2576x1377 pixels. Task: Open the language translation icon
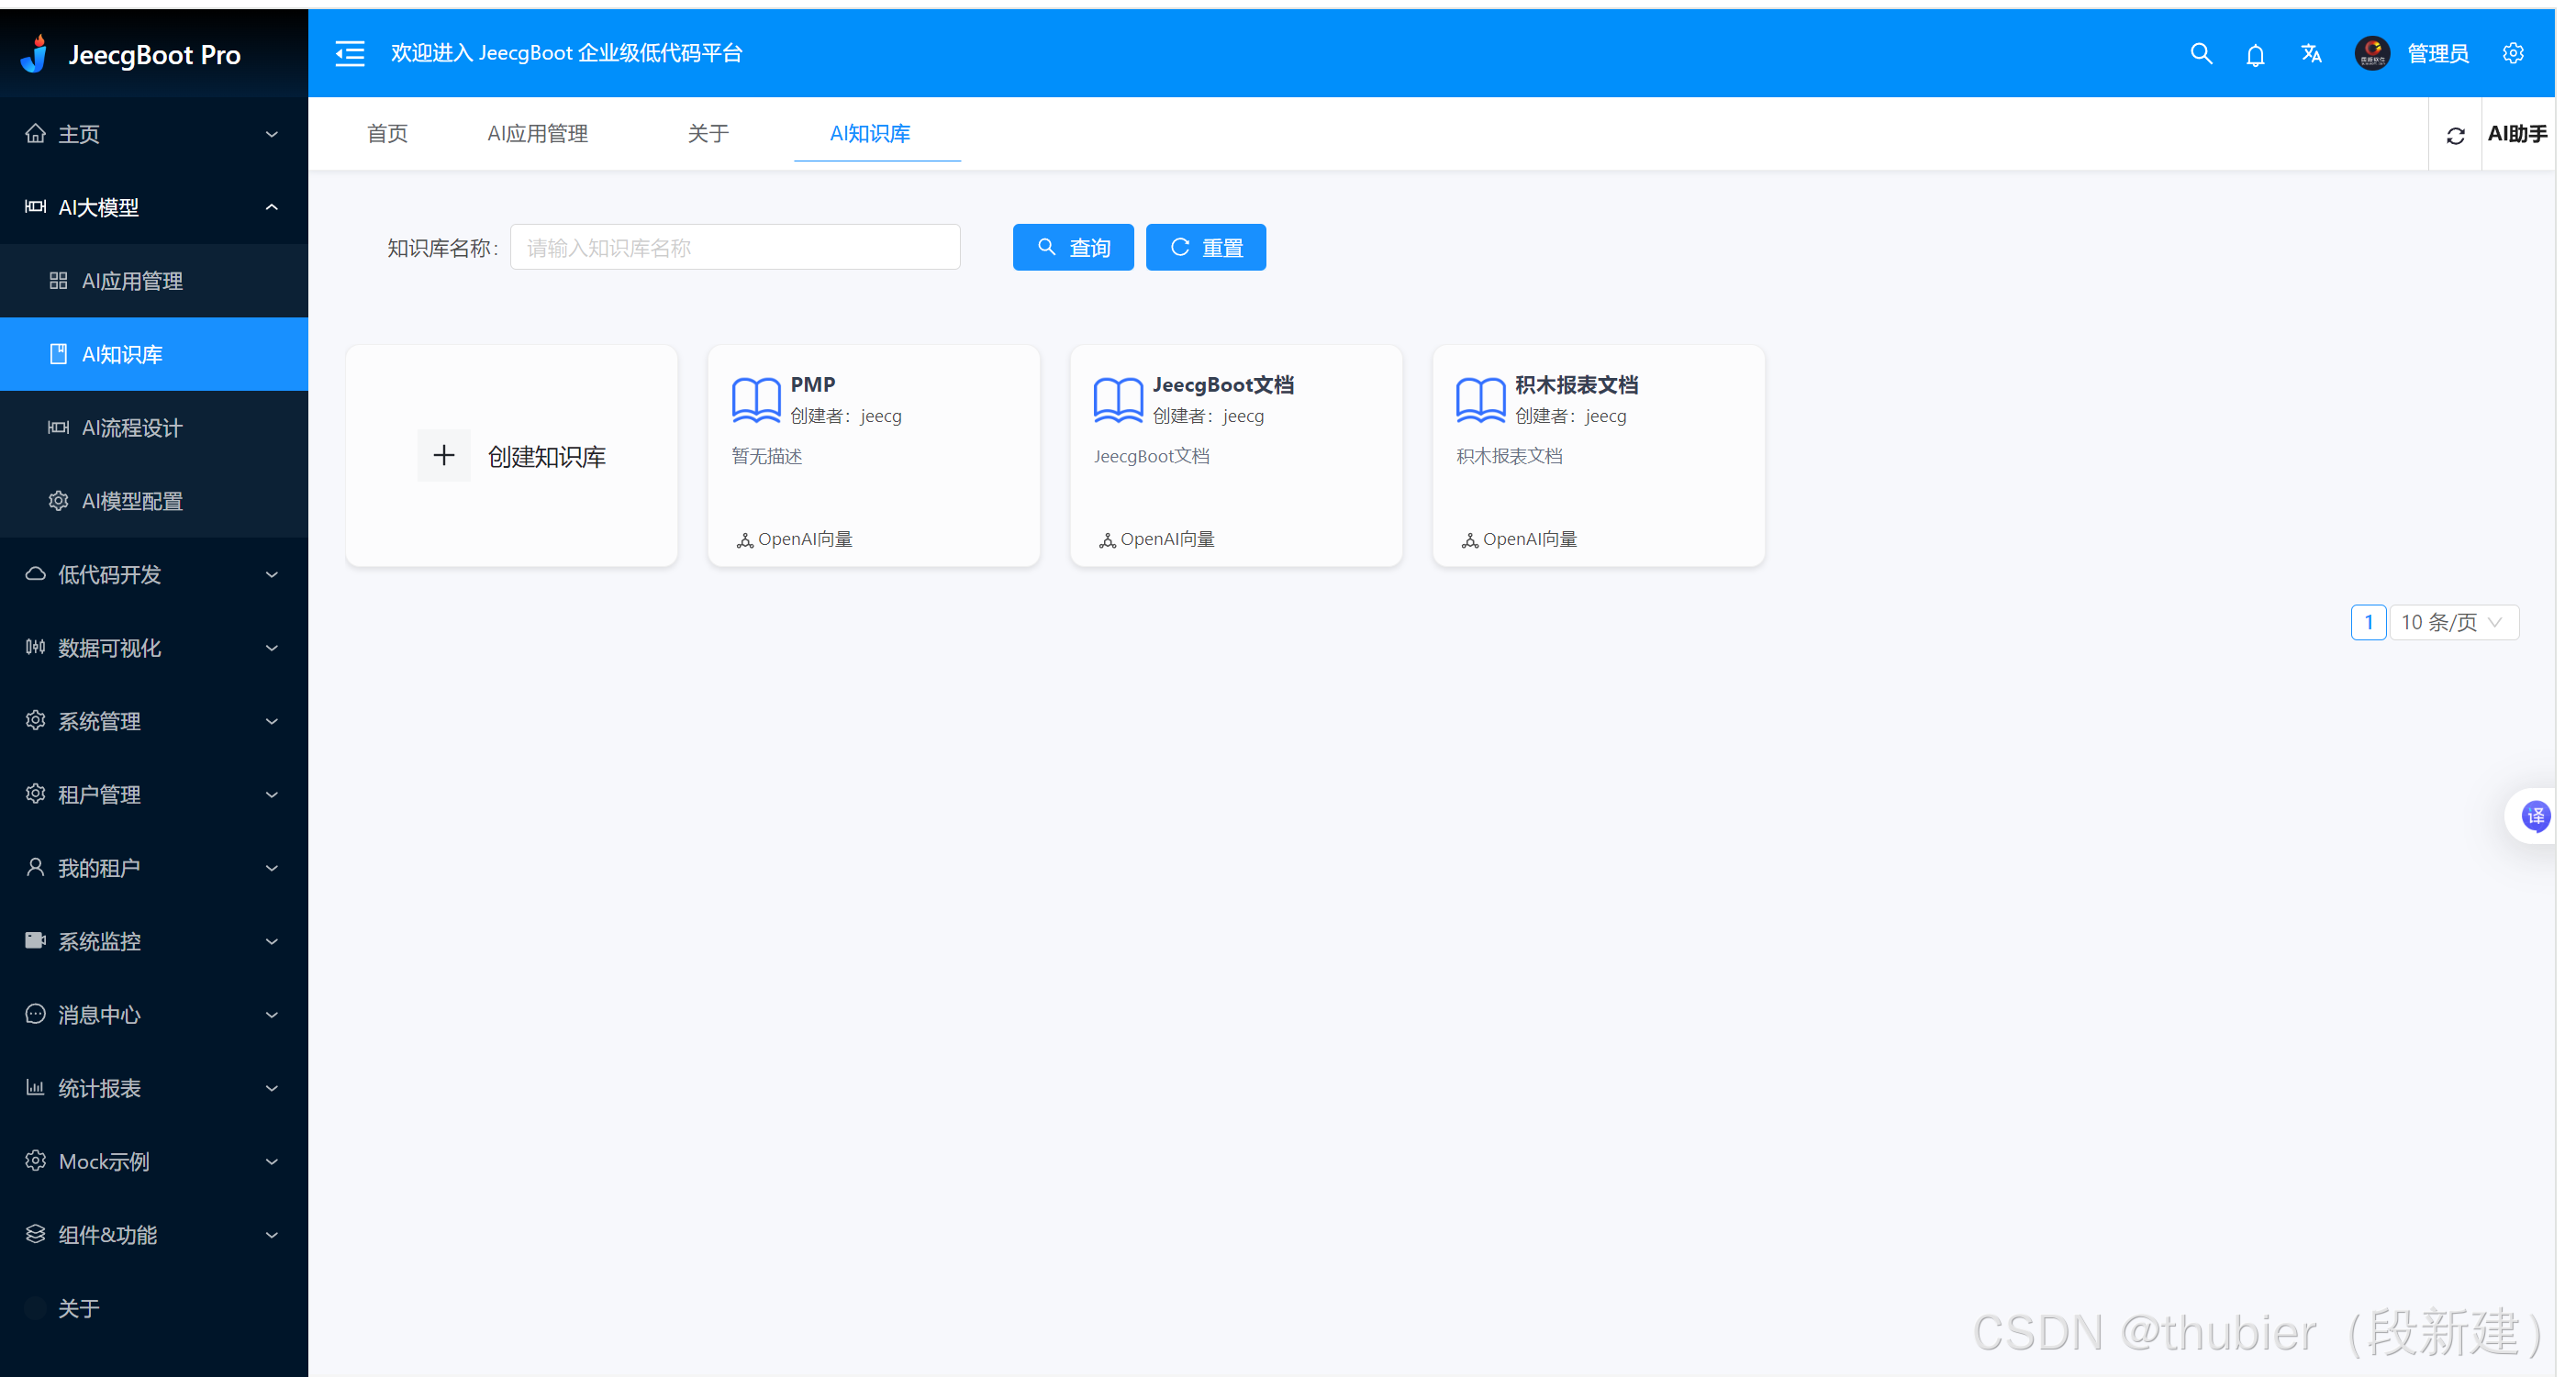pyautogui.click(x=2311, y=54)
